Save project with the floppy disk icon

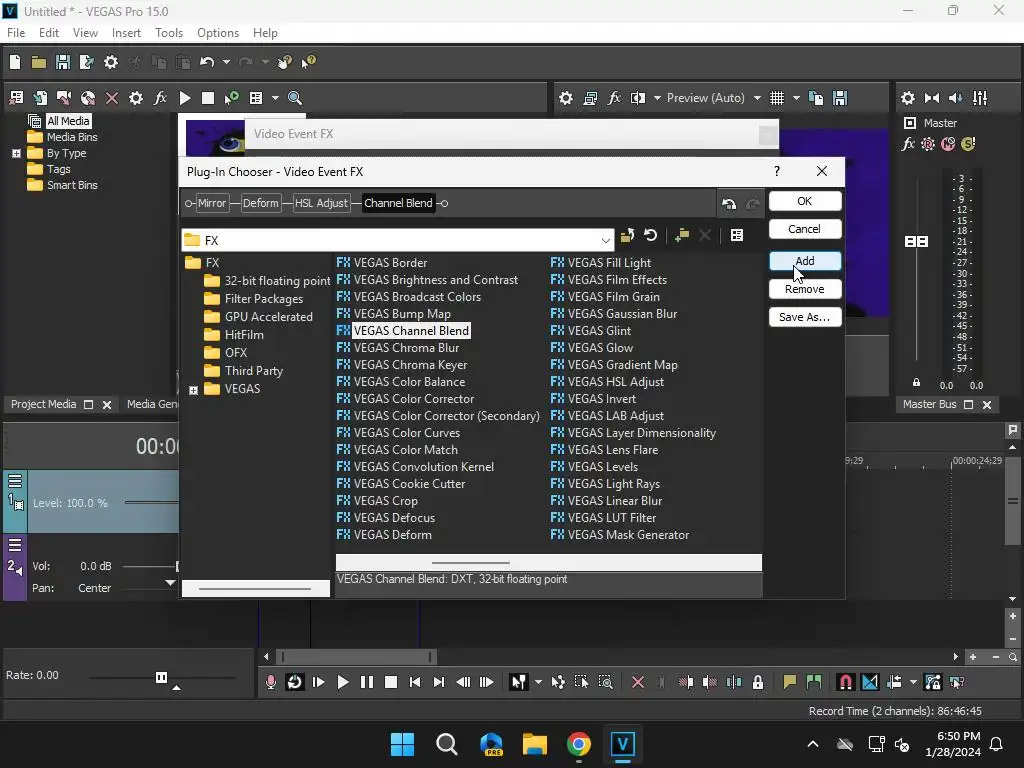tap(63, 62)
